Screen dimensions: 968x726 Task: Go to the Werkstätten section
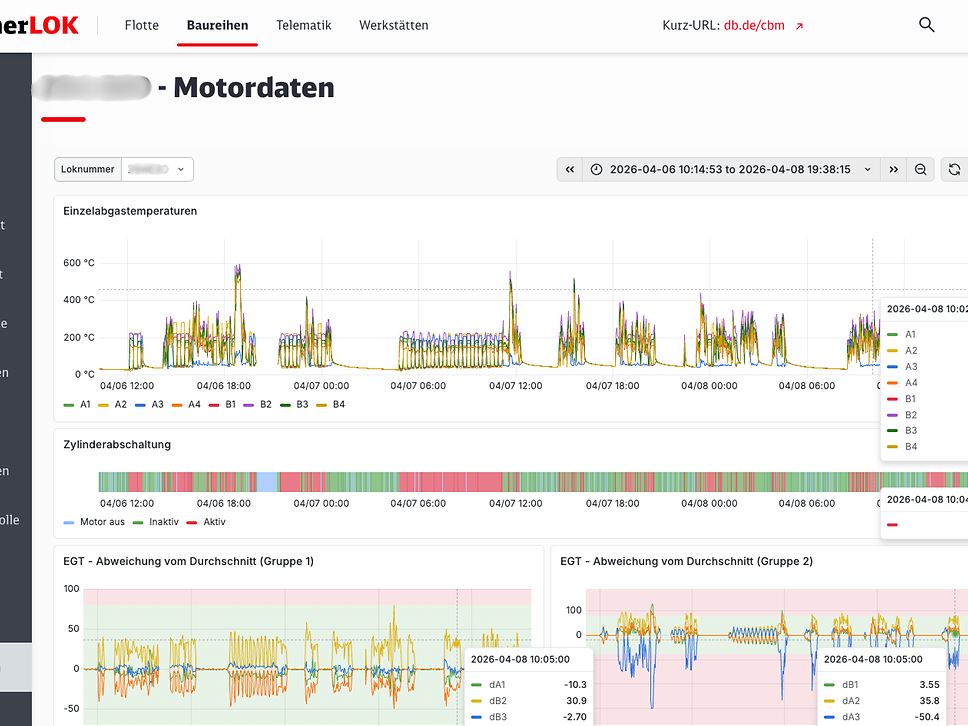coord(394,25)
